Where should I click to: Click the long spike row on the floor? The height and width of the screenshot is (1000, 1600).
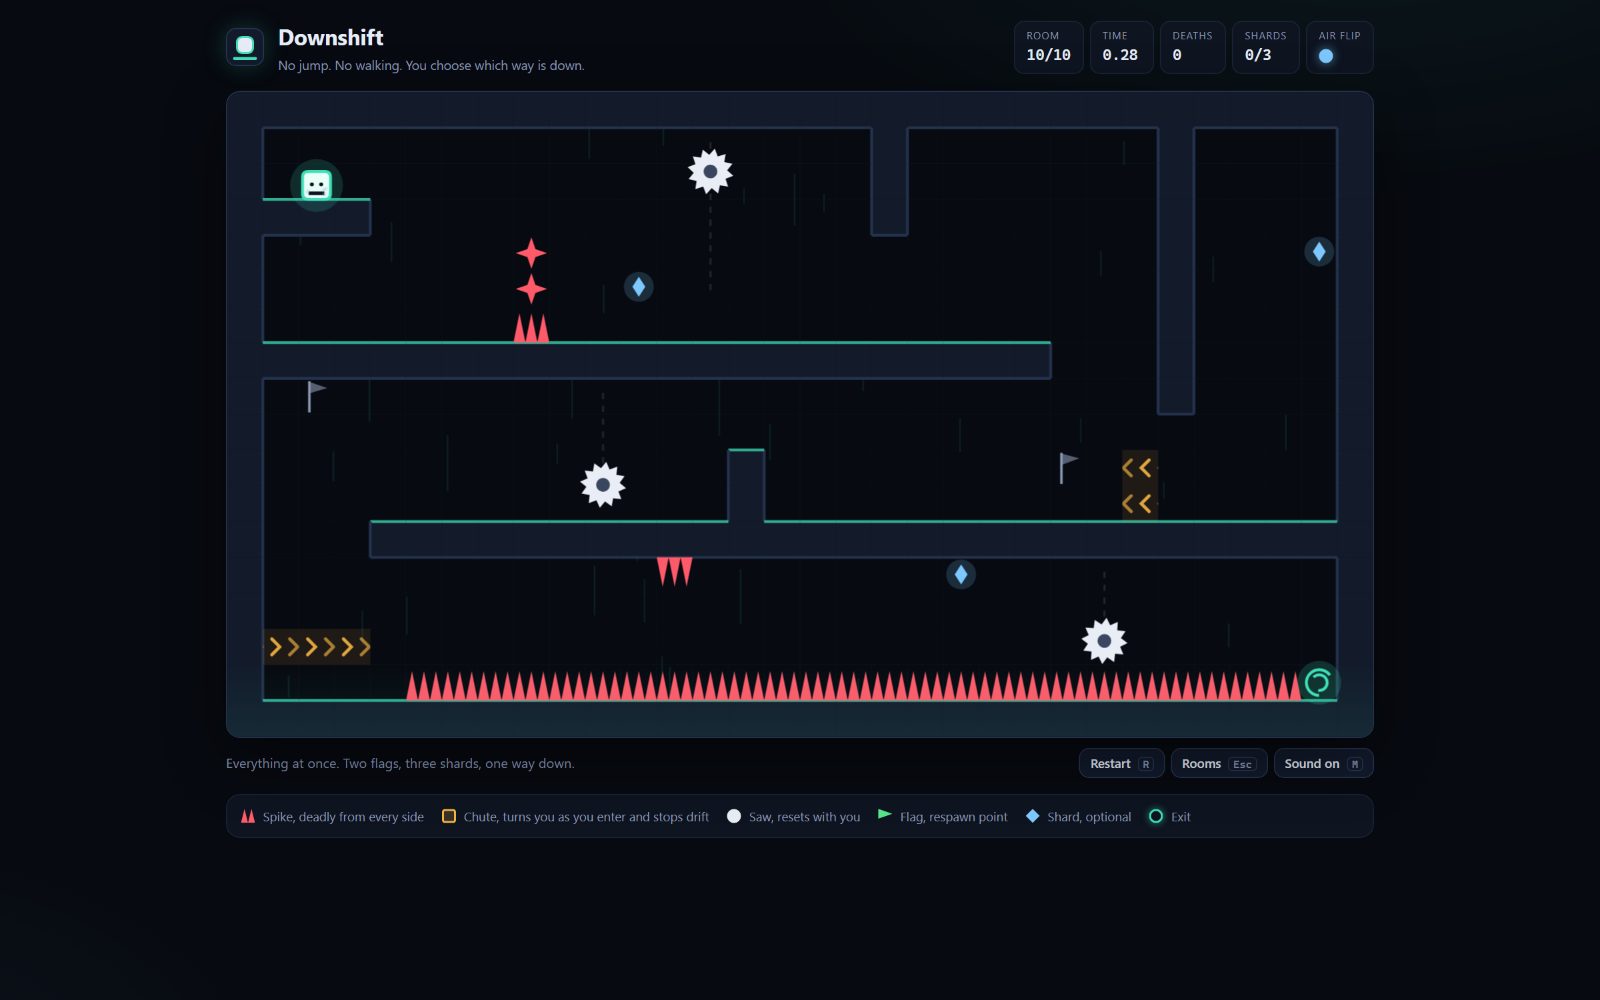(854, 686)
